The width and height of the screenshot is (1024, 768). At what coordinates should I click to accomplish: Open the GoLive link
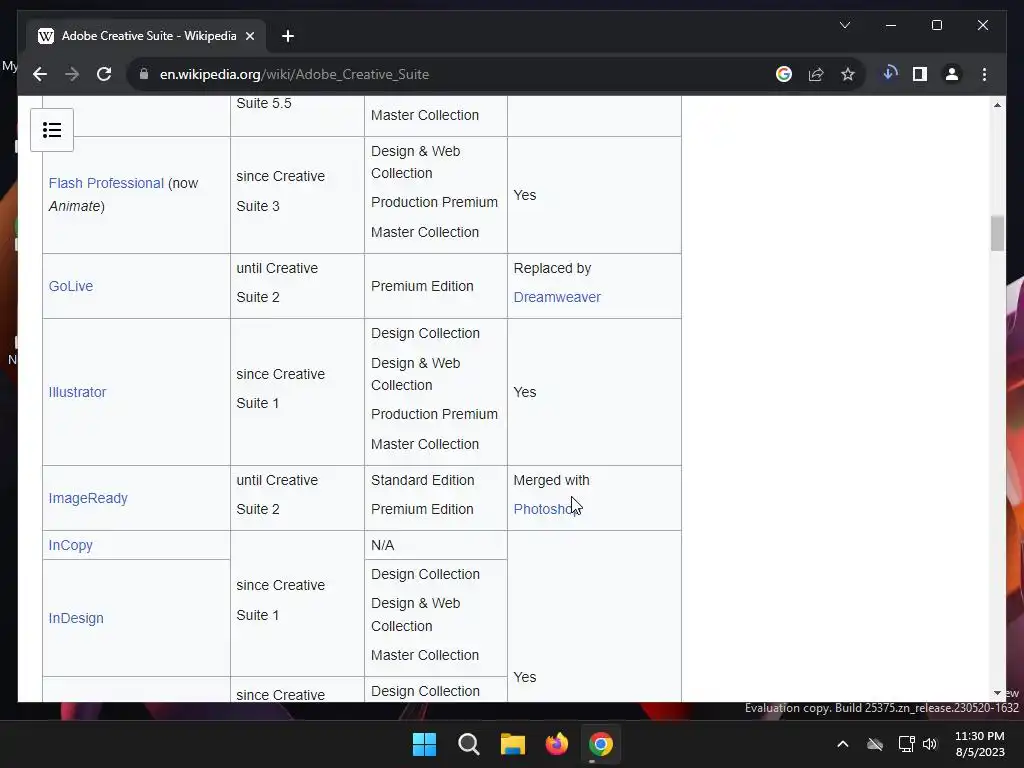(x=71, y=286)
